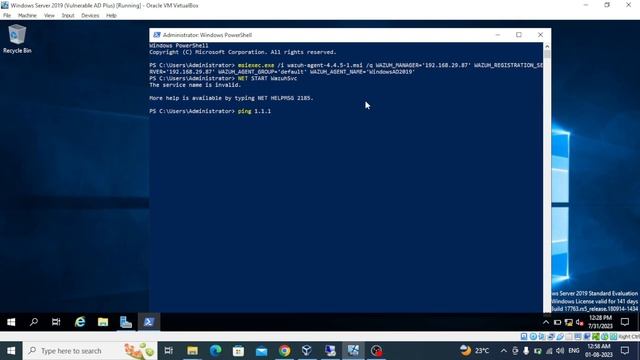Click the VirtualBox hard disk status icon
This screenshot has height=360, width=640.
(x=524, y=336)
